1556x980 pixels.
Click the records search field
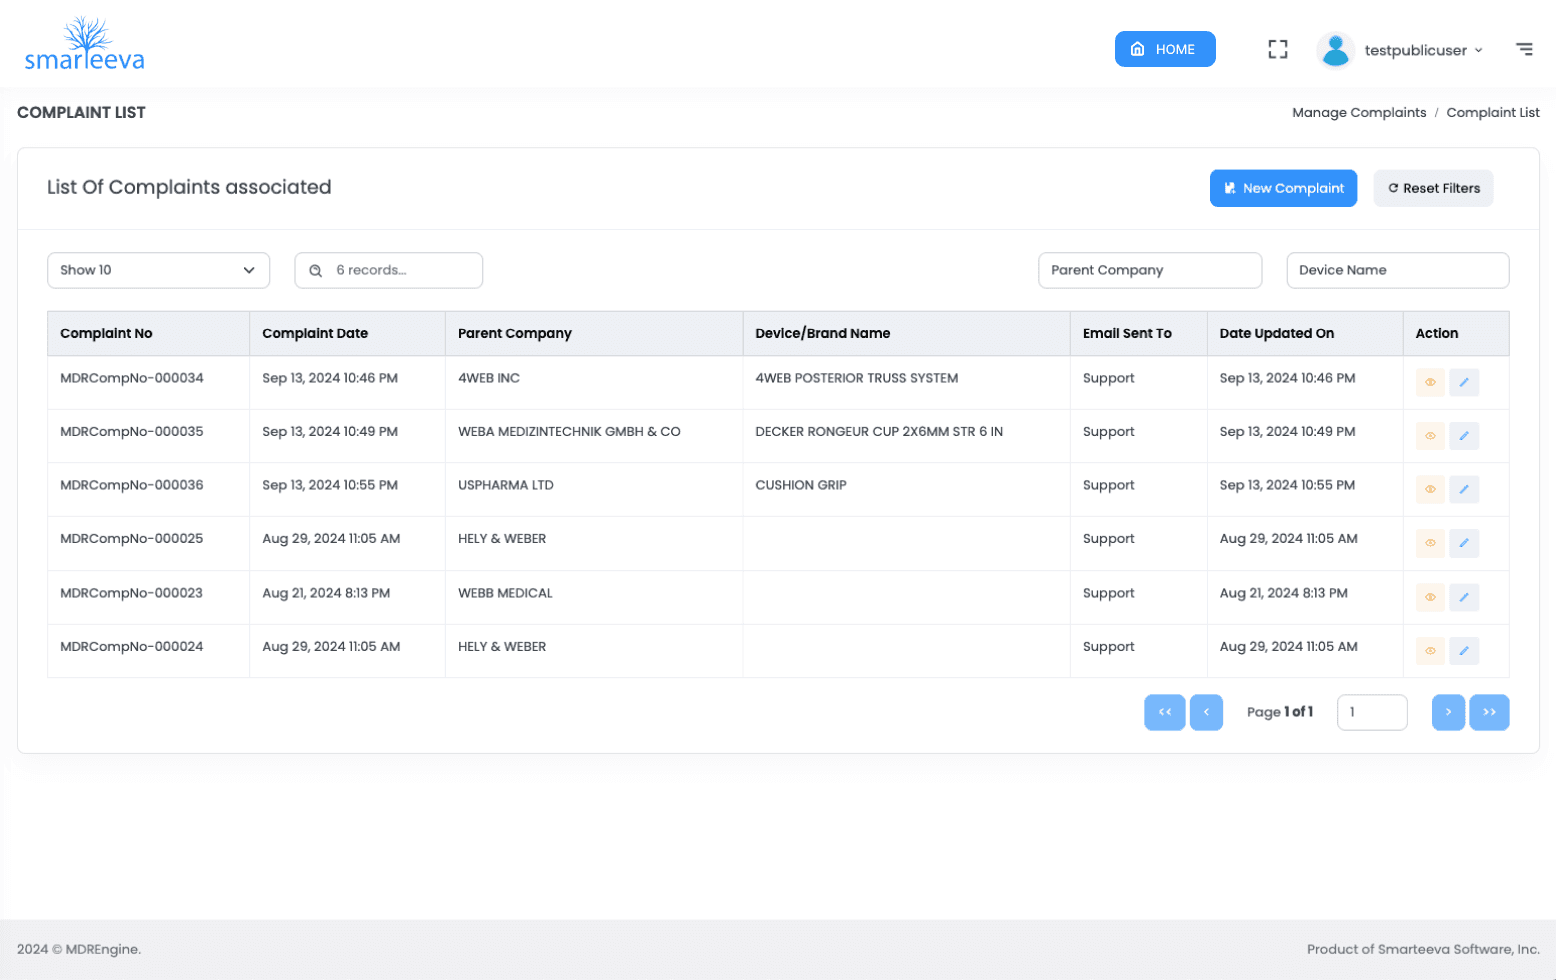coord(389,270)
